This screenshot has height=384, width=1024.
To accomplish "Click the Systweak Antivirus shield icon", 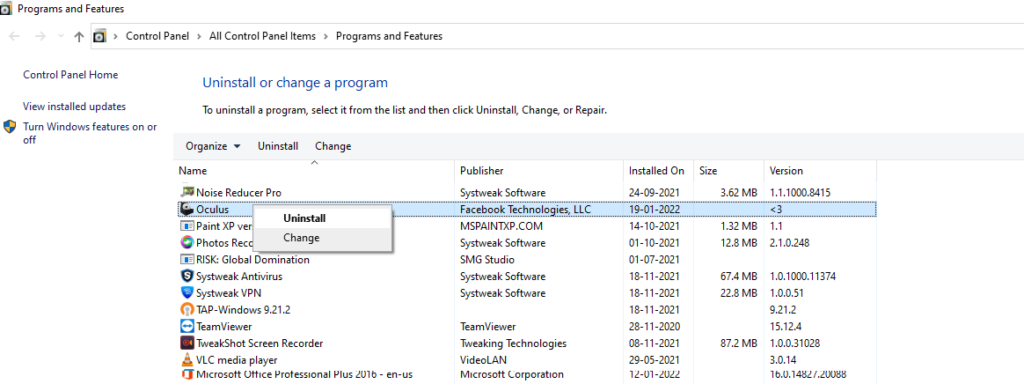I will point(187,276).
